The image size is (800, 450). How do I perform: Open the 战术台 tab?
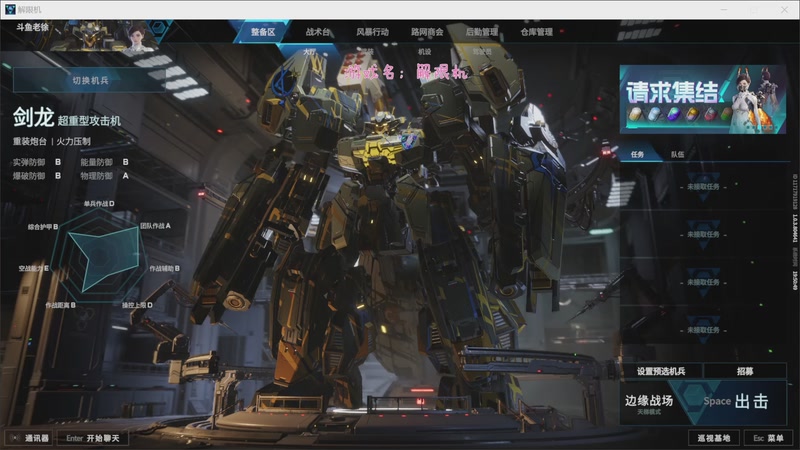click(317, 32)
